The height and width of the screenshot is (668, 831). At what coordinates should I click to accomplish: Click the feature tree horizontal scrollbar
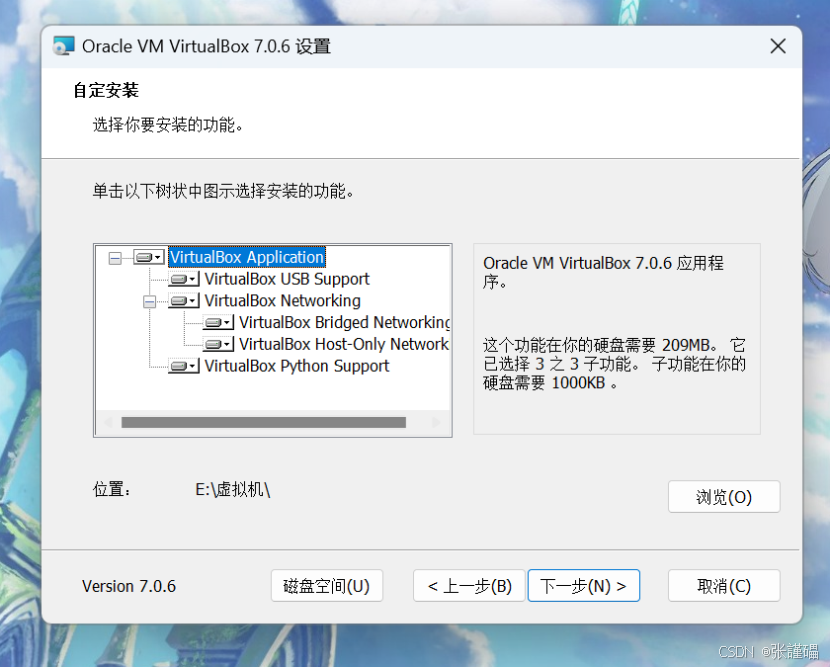point(263,423)
